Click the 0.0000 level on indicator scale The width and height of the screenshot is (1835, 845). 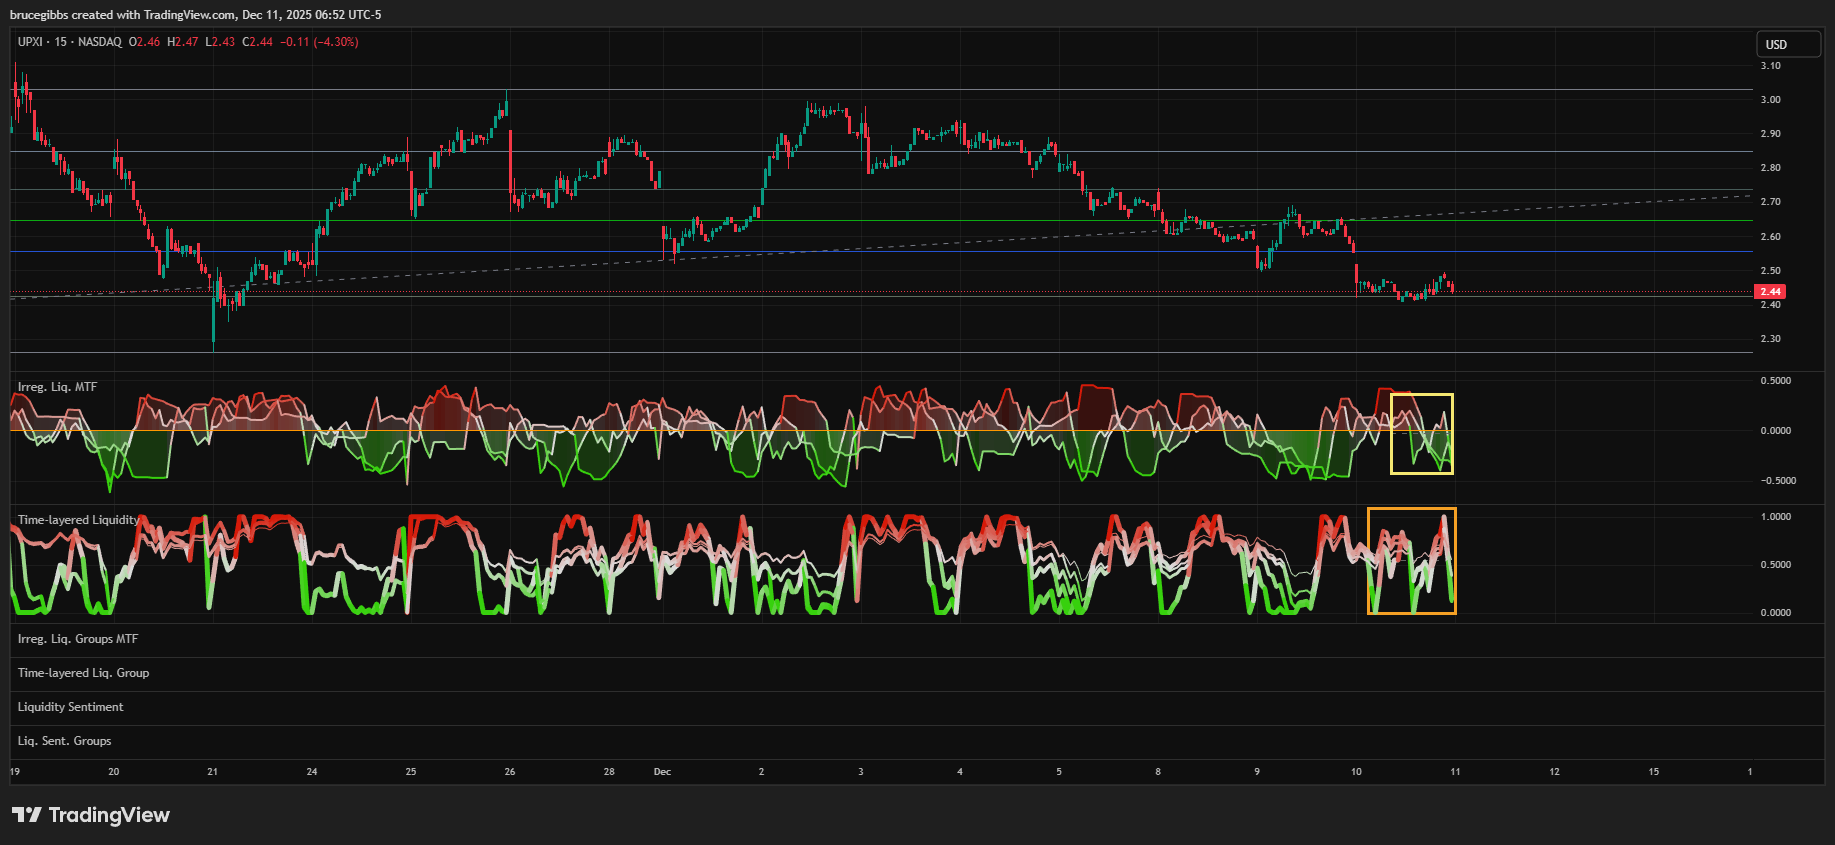[1775, 431]
